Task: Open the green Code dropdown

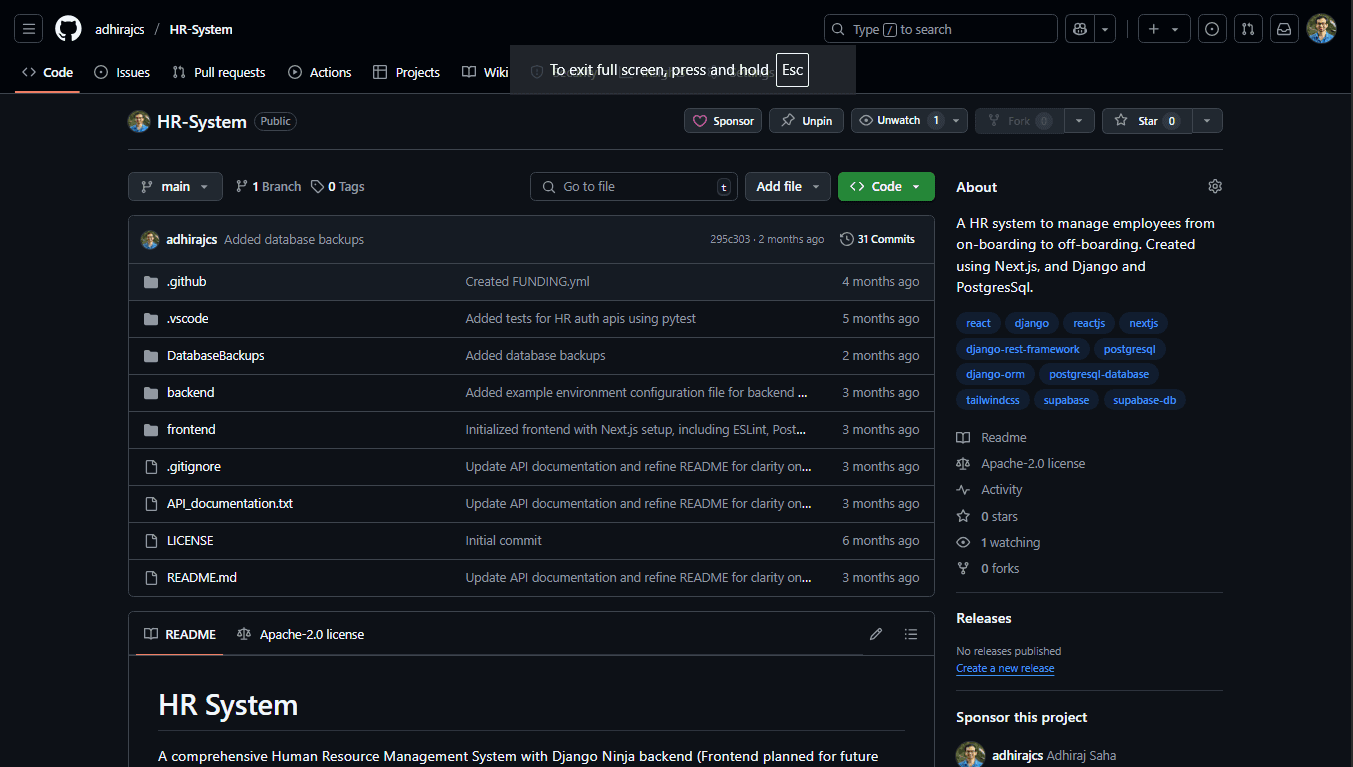Action: [886, 187]
